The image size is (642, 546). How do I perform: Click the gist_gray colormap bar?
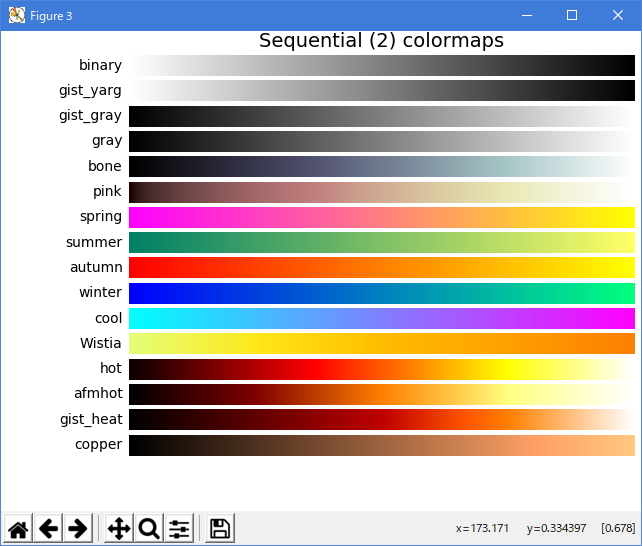pyautogui.click(x=382, y=116)
